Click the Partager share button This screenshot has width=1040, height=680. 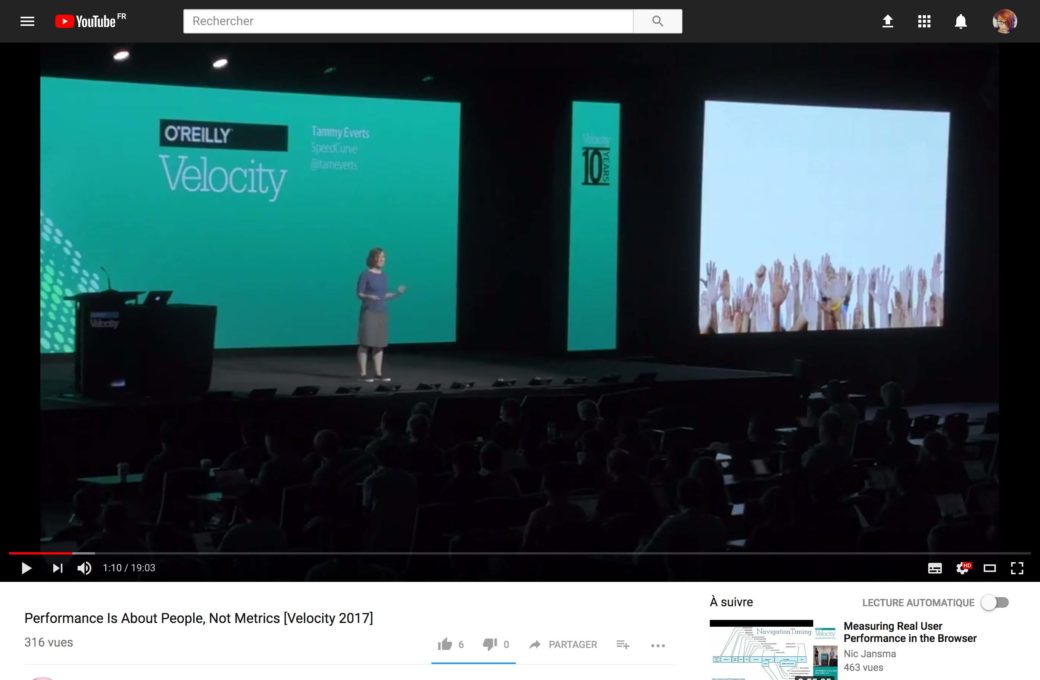[563, 645]
